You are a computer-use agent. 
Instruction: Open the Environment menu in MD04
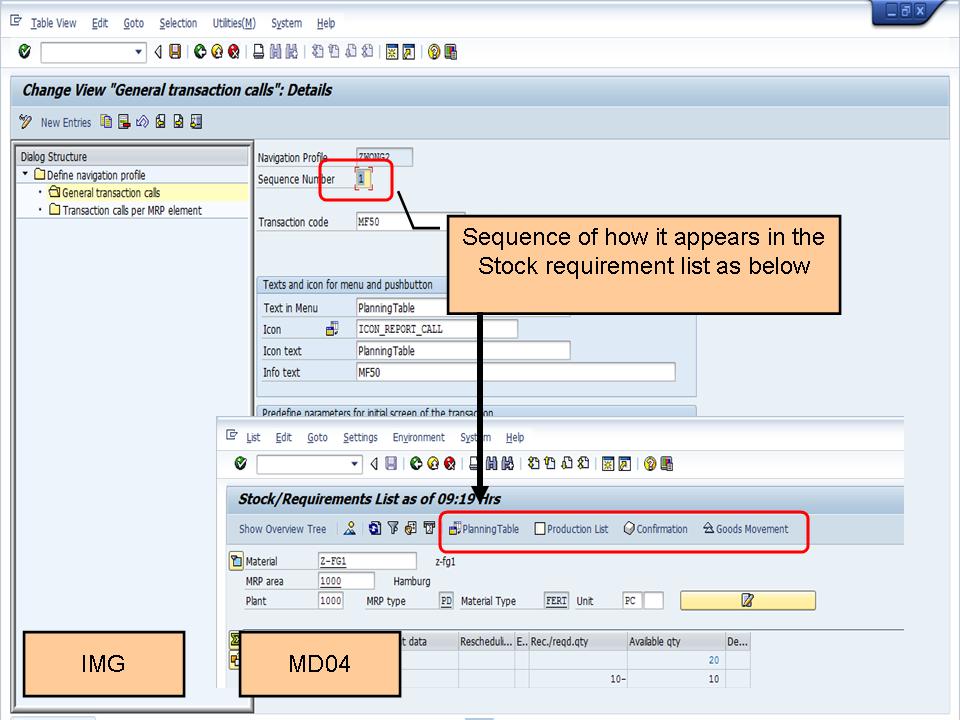(419, 437)
